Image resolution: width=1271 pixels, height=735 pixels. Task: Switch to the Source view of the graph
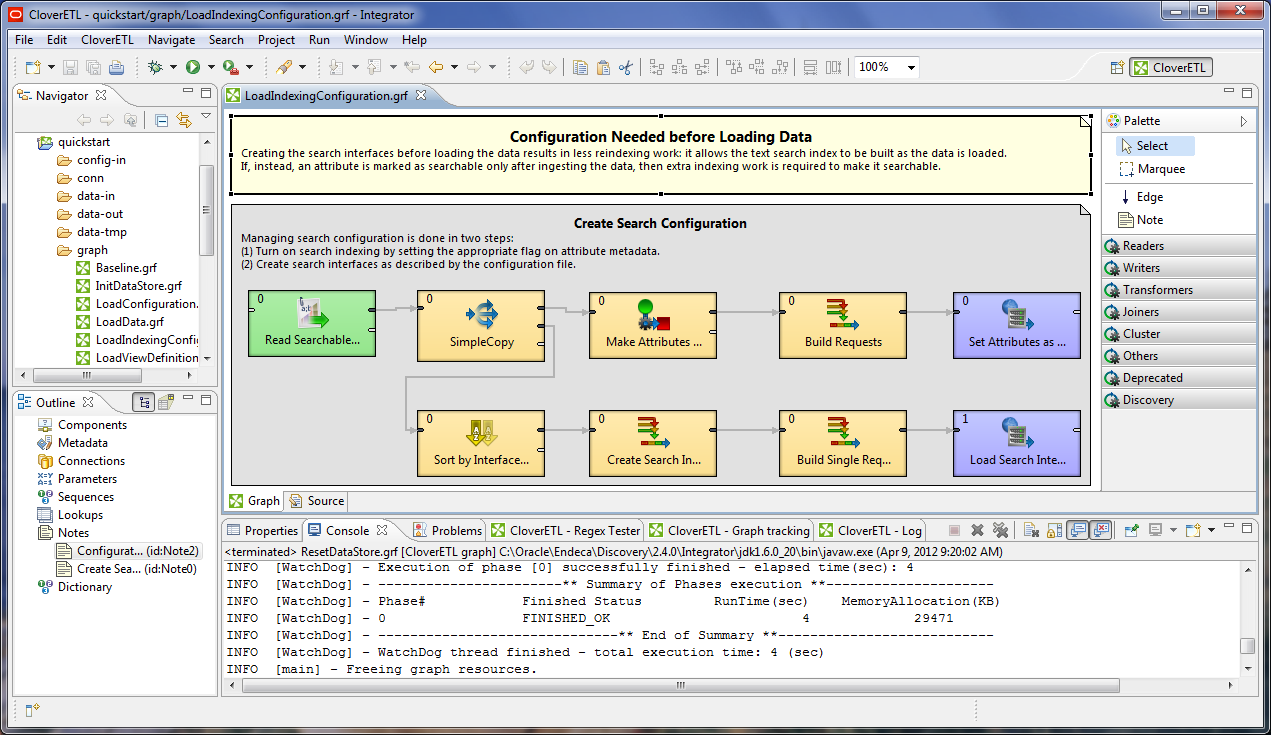click(324, 501)
